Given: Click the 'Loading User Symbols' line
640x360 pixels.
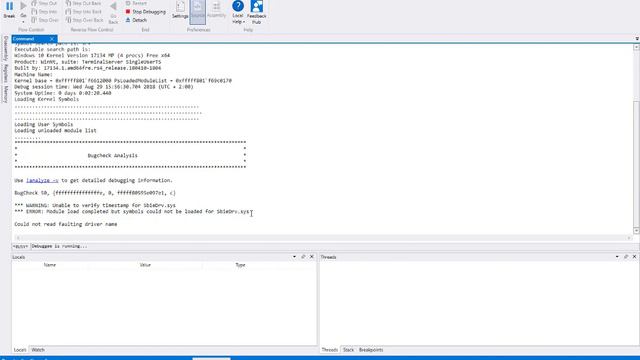Looking at the screenshot, I should tap(44, 124).
